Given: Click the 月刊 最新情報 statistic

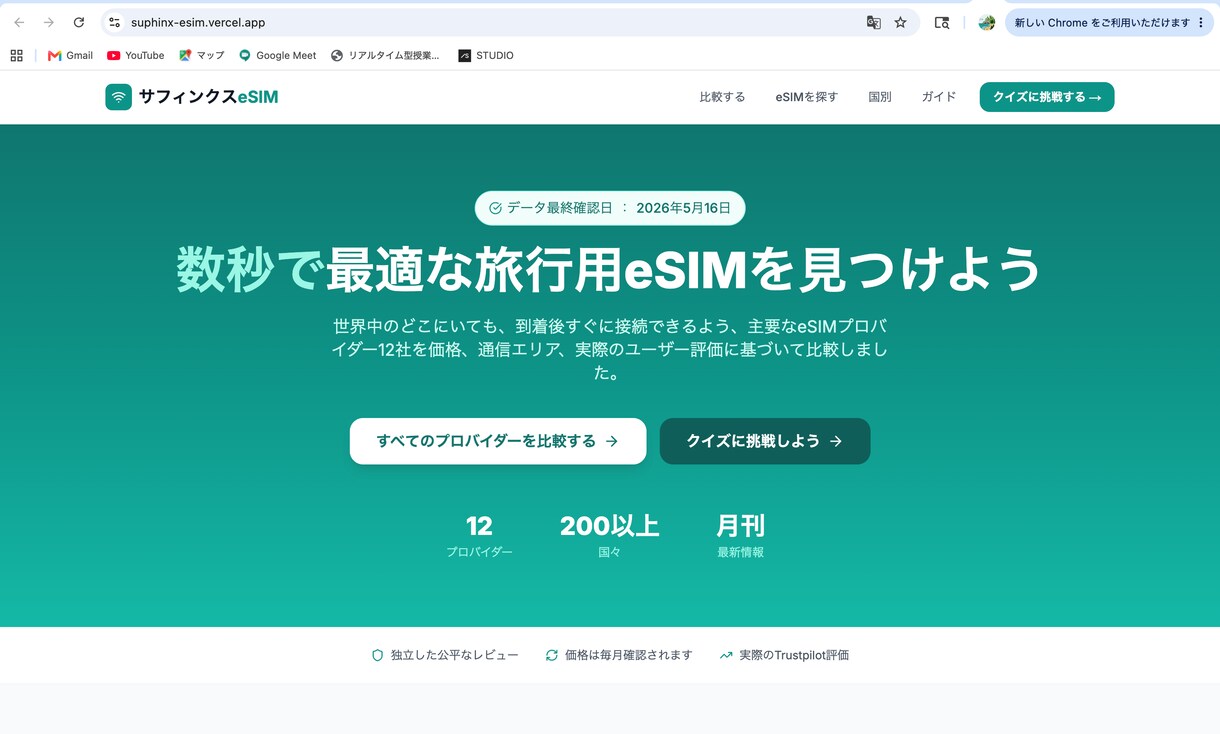Looking at the screenshot, I should 740,536.
